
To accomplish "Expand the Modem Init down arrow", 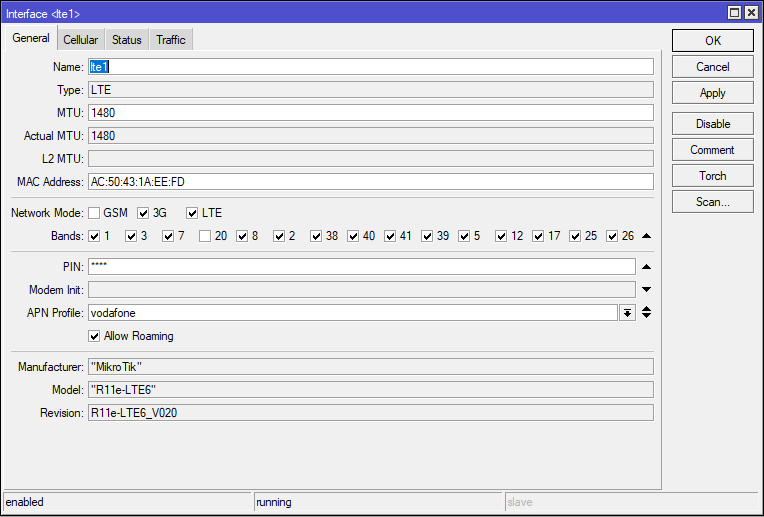I will coord(647,290).
